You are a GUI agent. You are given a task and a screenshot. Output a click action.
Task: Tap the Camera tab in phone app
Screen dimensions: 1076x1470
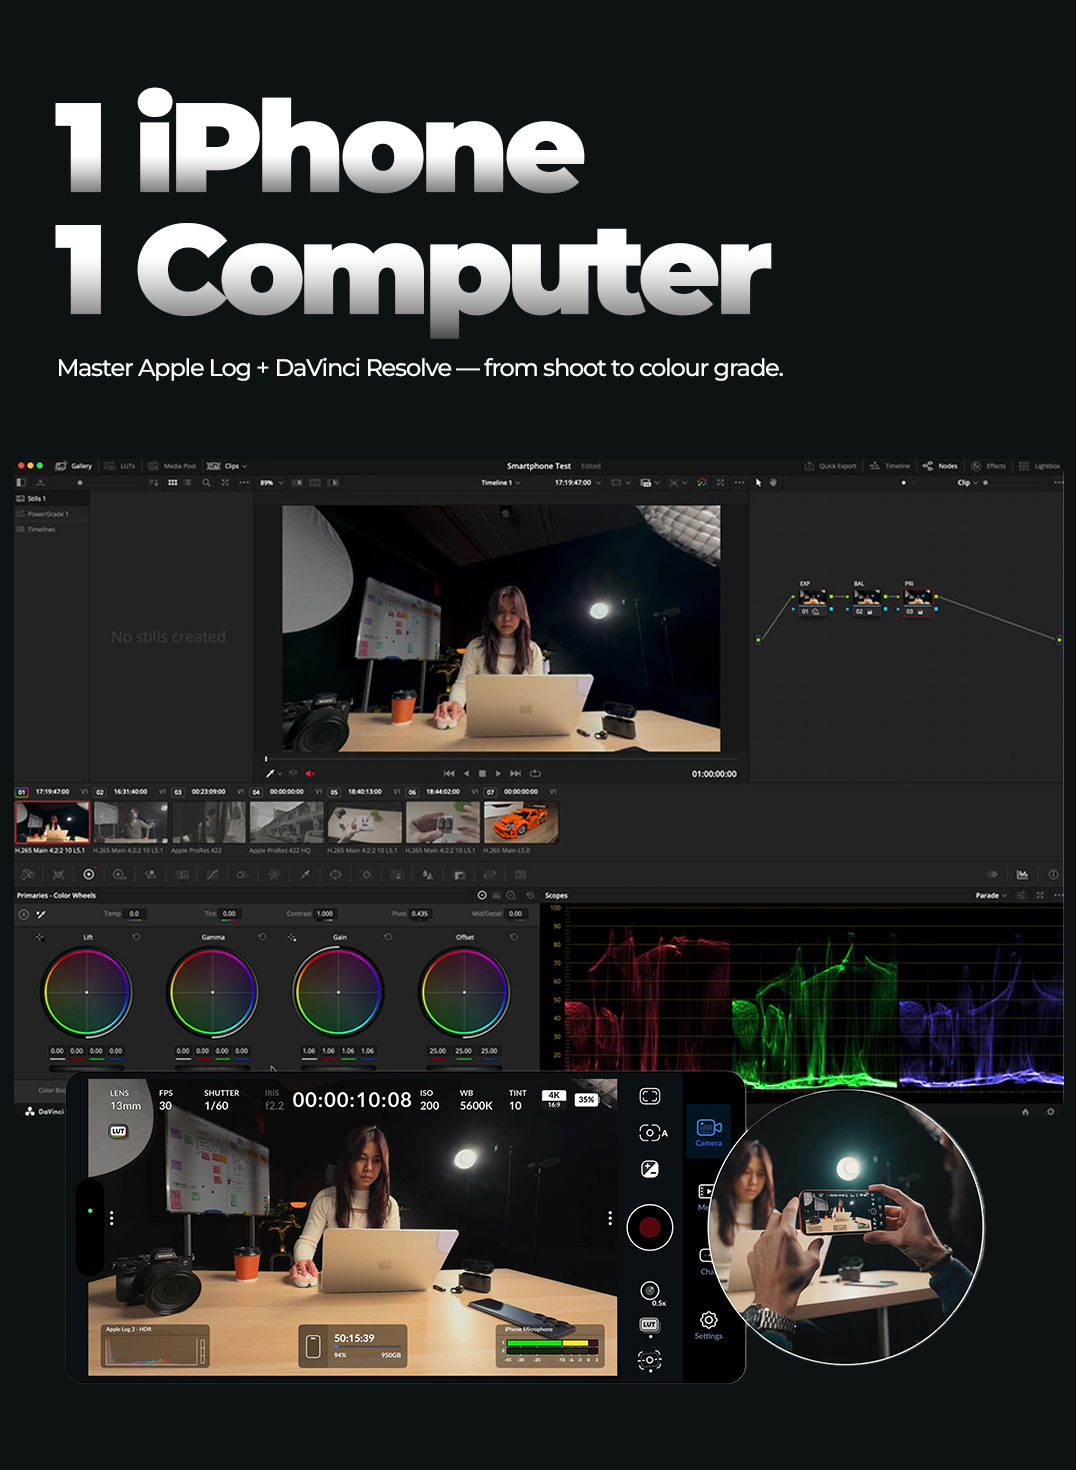click(709, 1132)
